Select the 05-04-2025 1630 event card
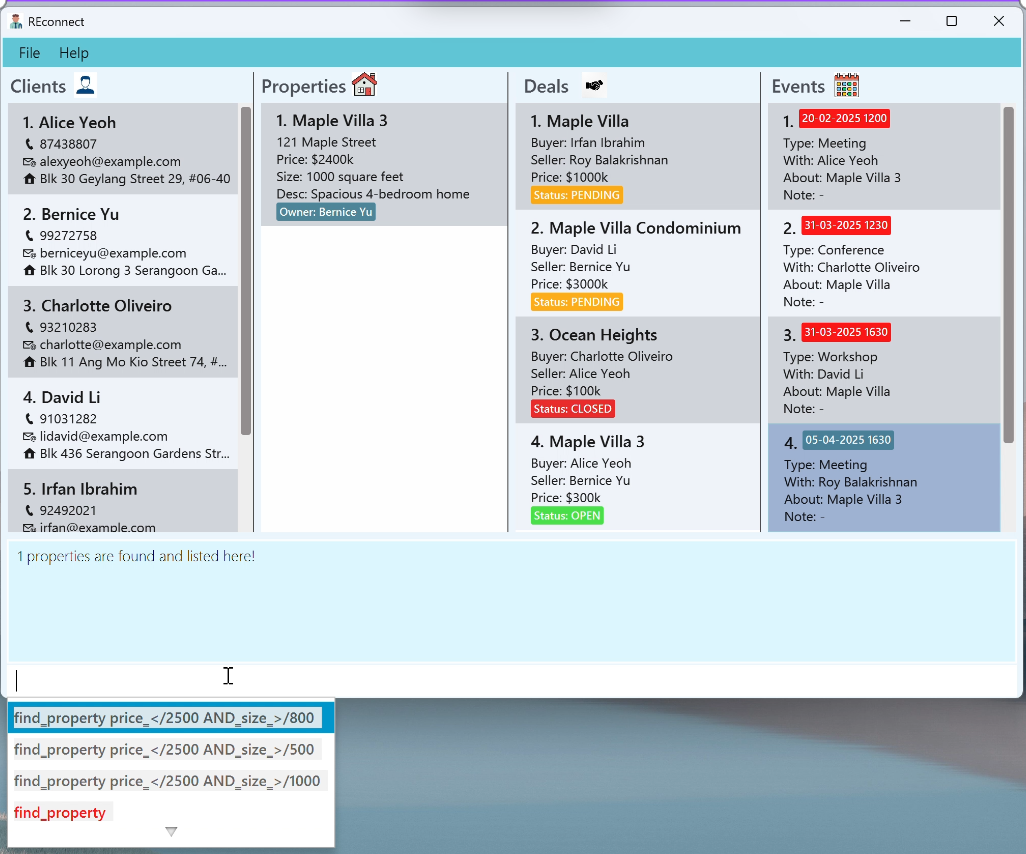1026x854 pixels. tap(883, 477)
